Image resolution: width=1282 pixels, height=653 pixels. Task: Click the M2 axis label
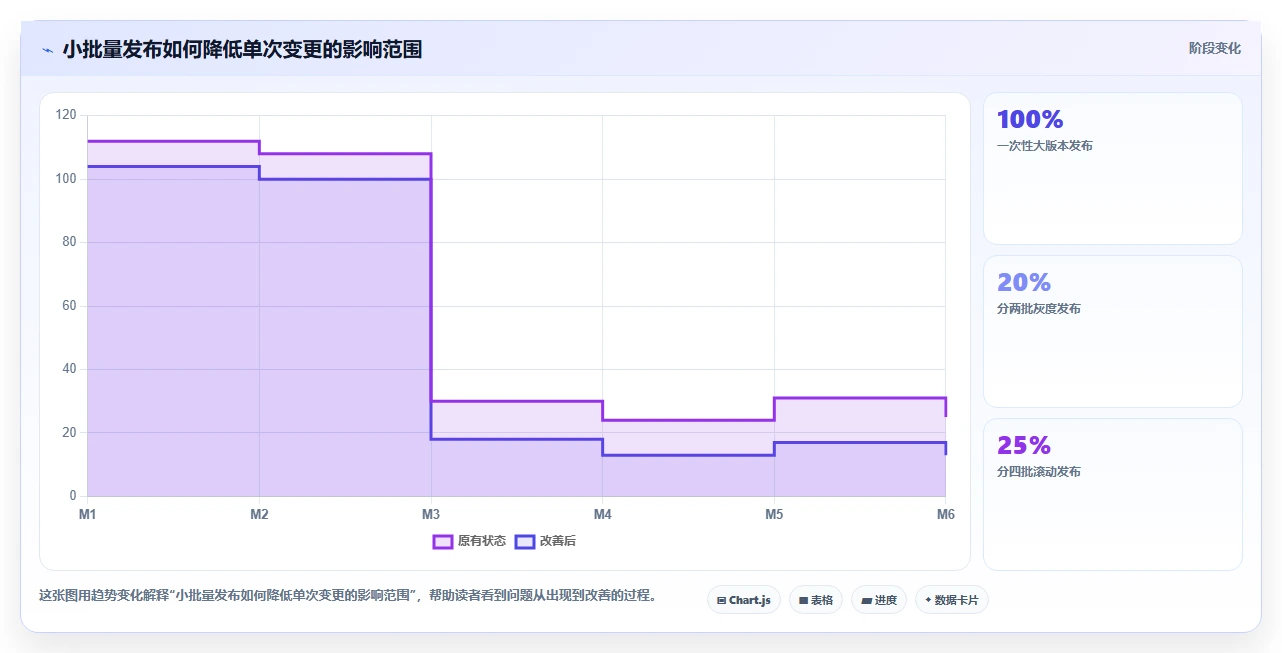tap(259, 514)
